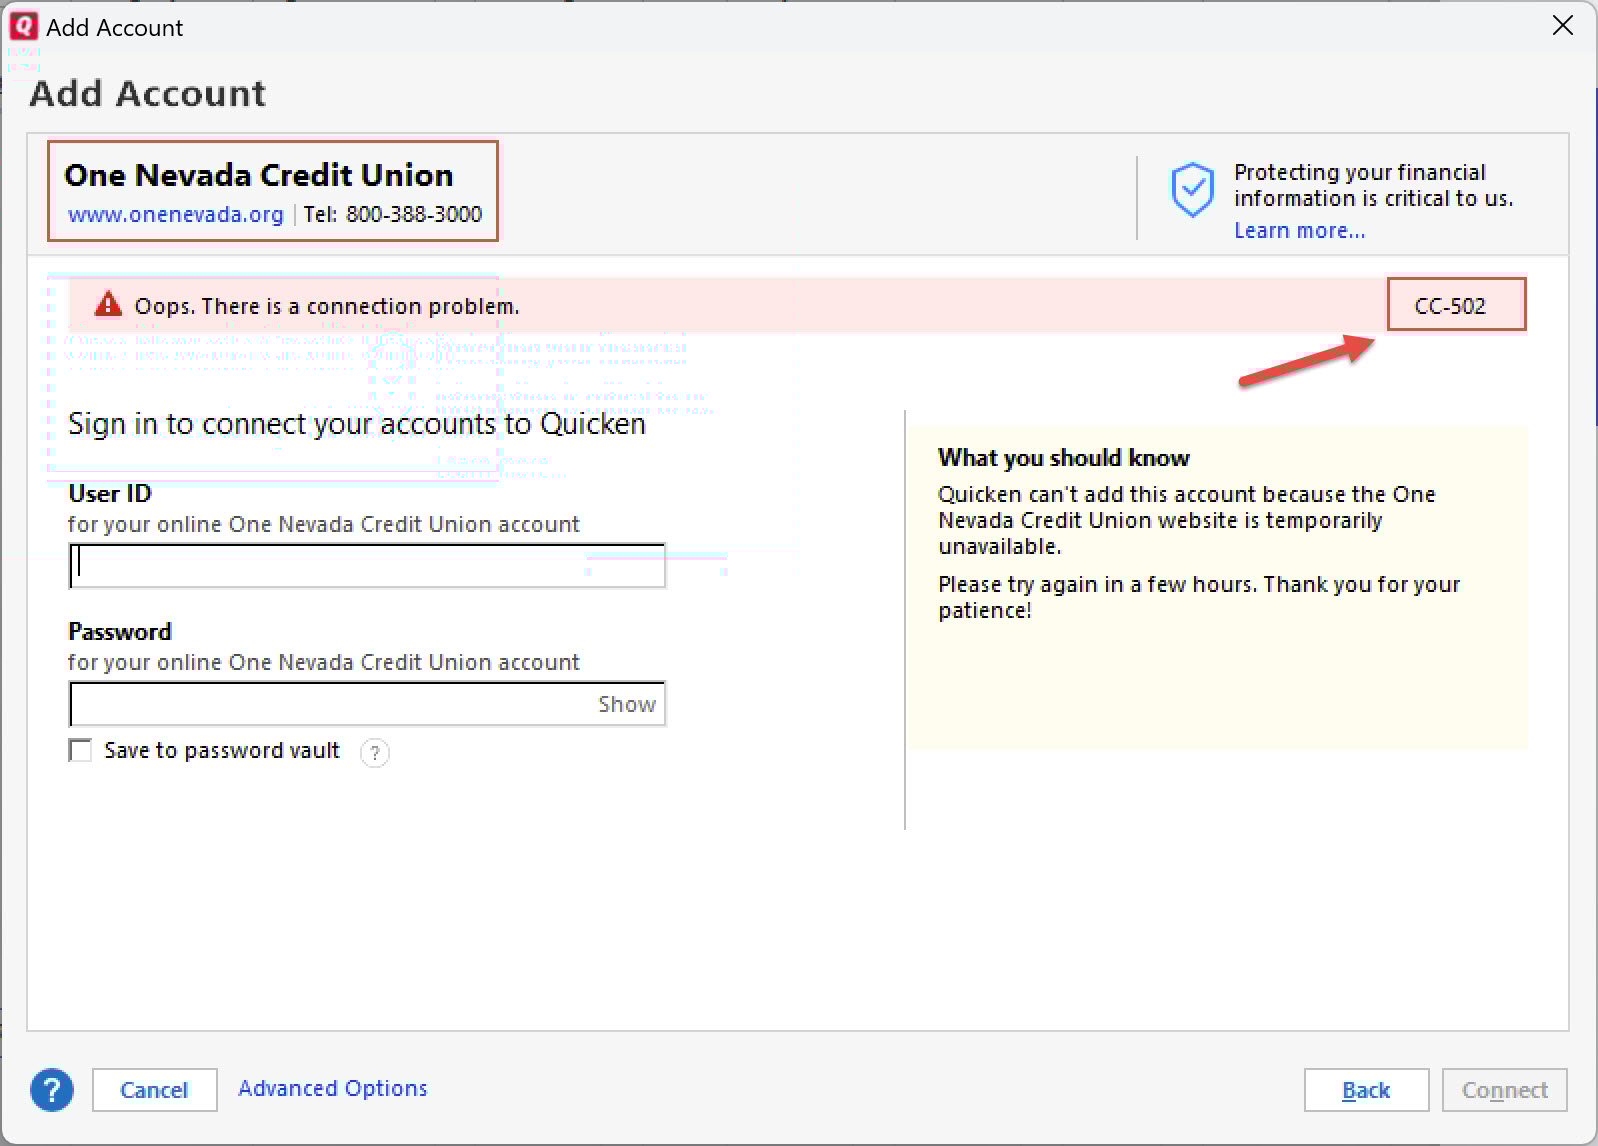Screen dimensions: 1598x1146
Task: Click the Connect button
Action: coord(1504,1090)
